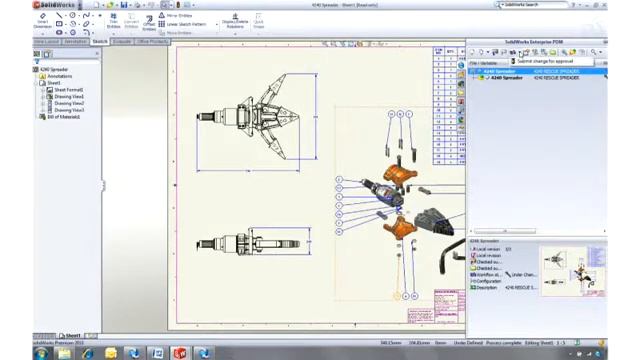
Task: Click the PDM panel horizontal scrollbar
Action: pos(505,231)
